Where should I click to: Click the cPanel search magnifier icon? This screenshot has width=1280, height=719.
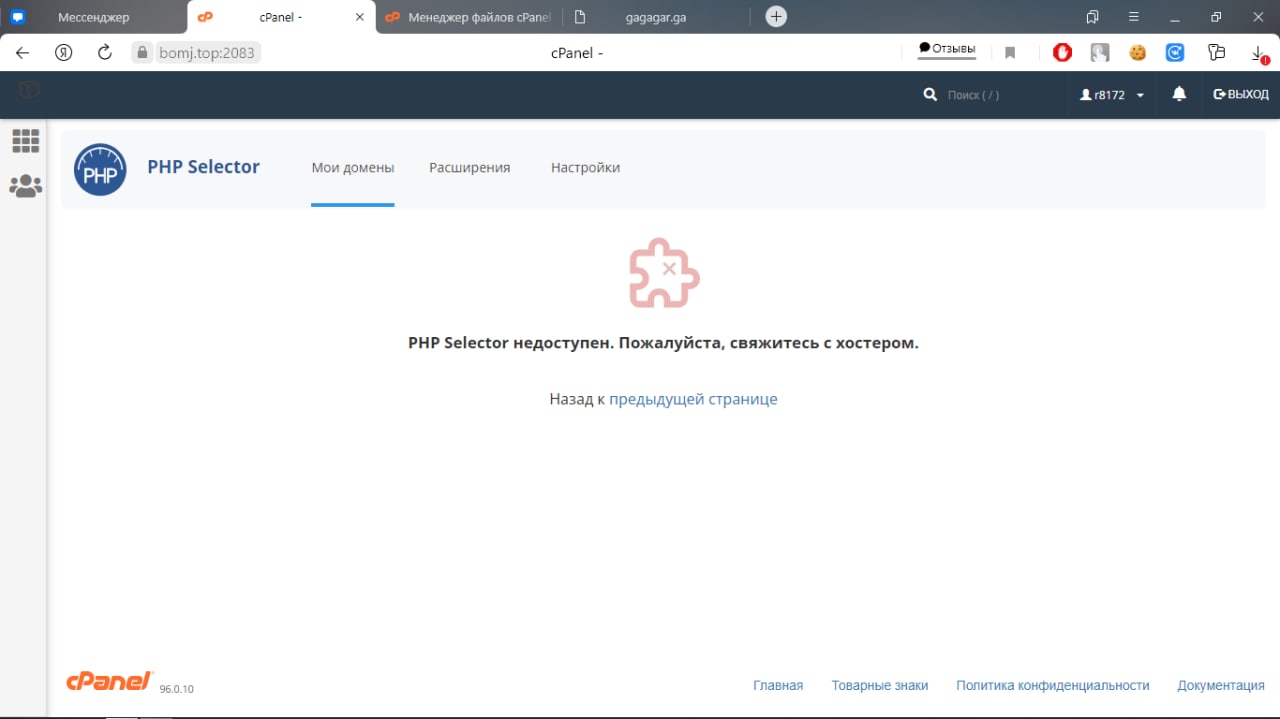930,95
